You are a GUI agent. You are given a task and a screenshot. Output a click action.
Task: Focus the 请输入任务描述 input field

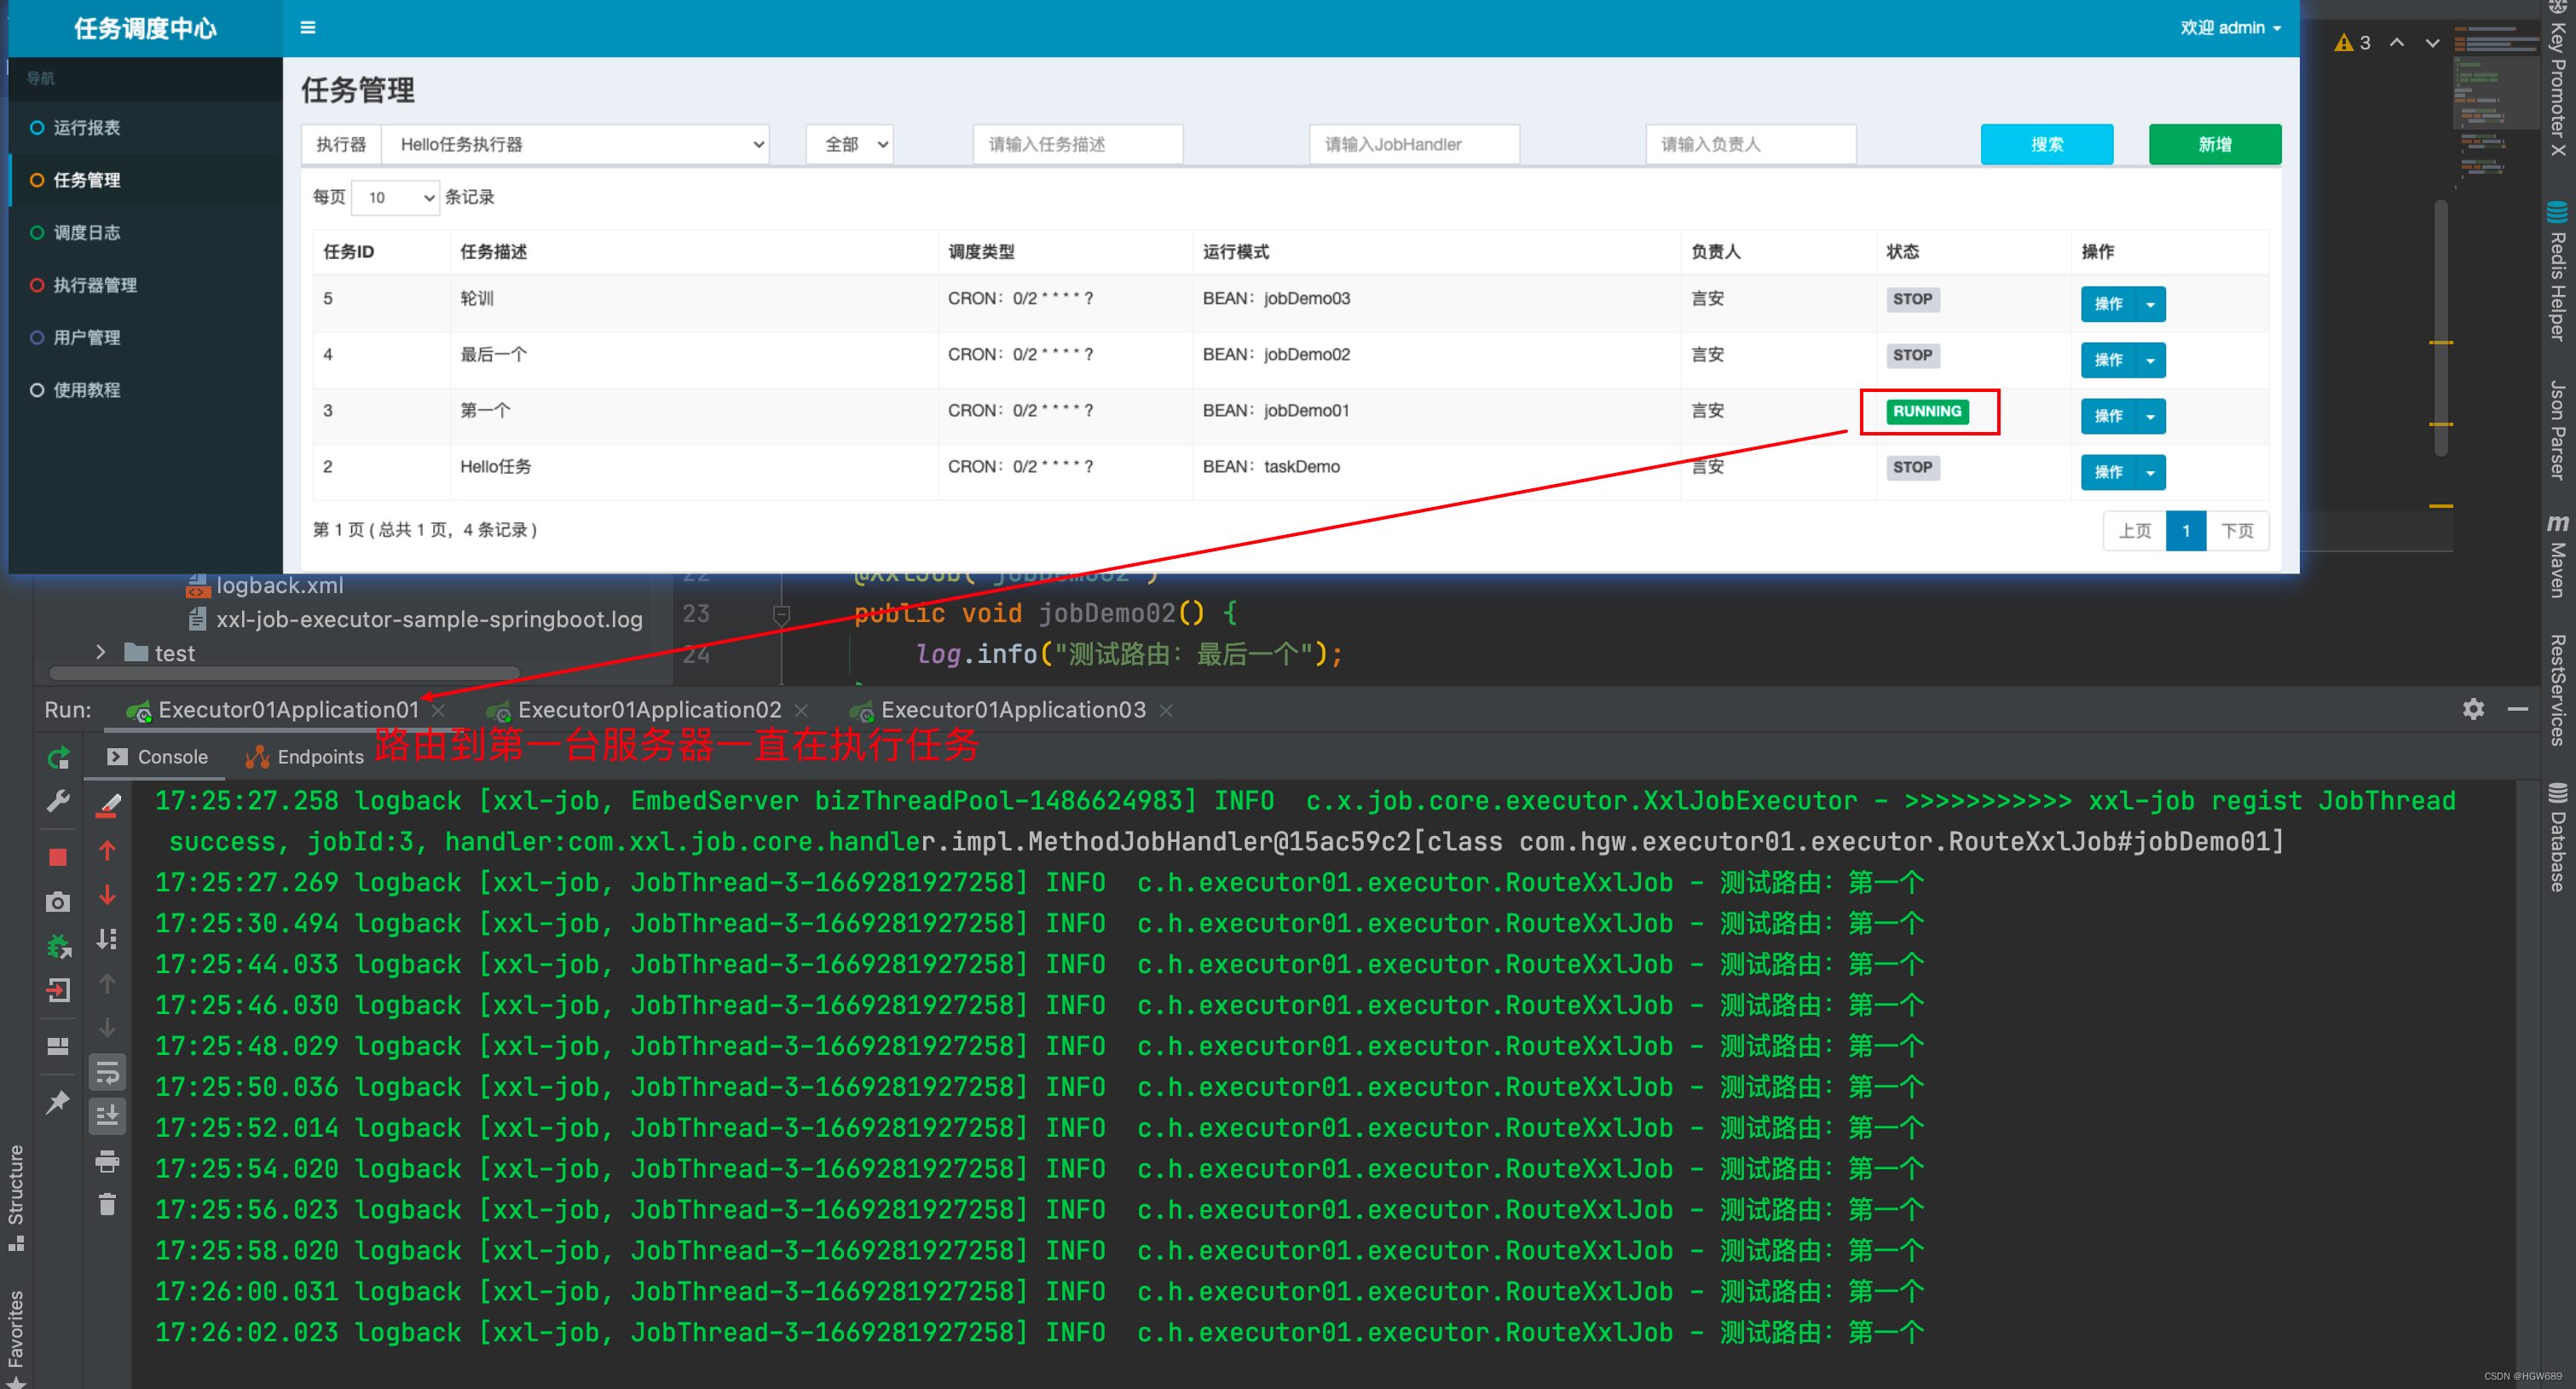1078,144
